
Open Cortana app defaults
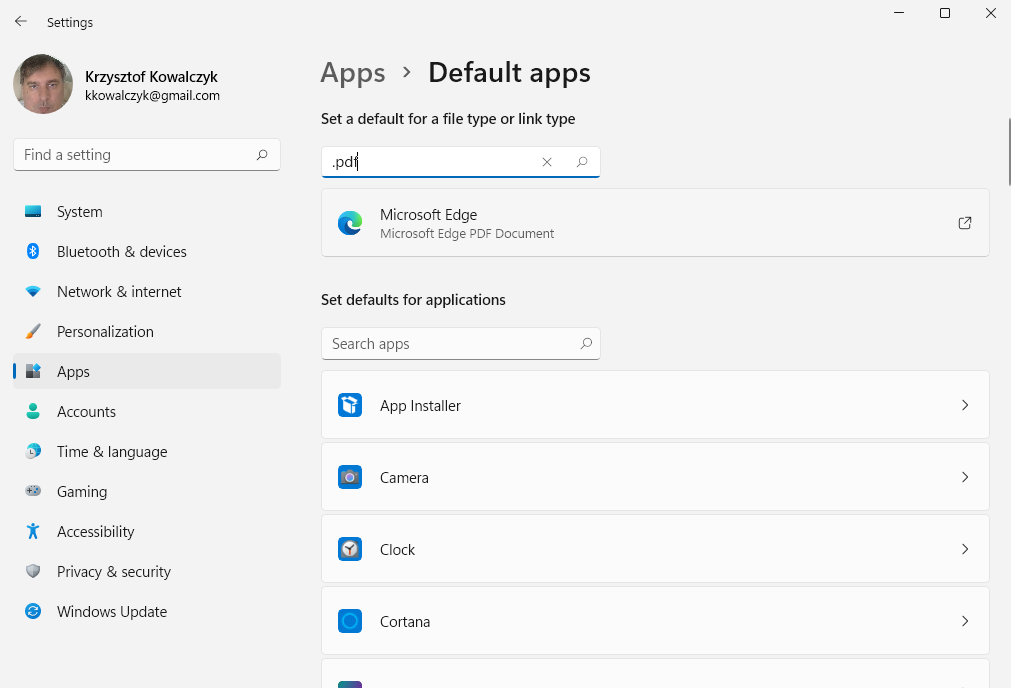(655, 621)
